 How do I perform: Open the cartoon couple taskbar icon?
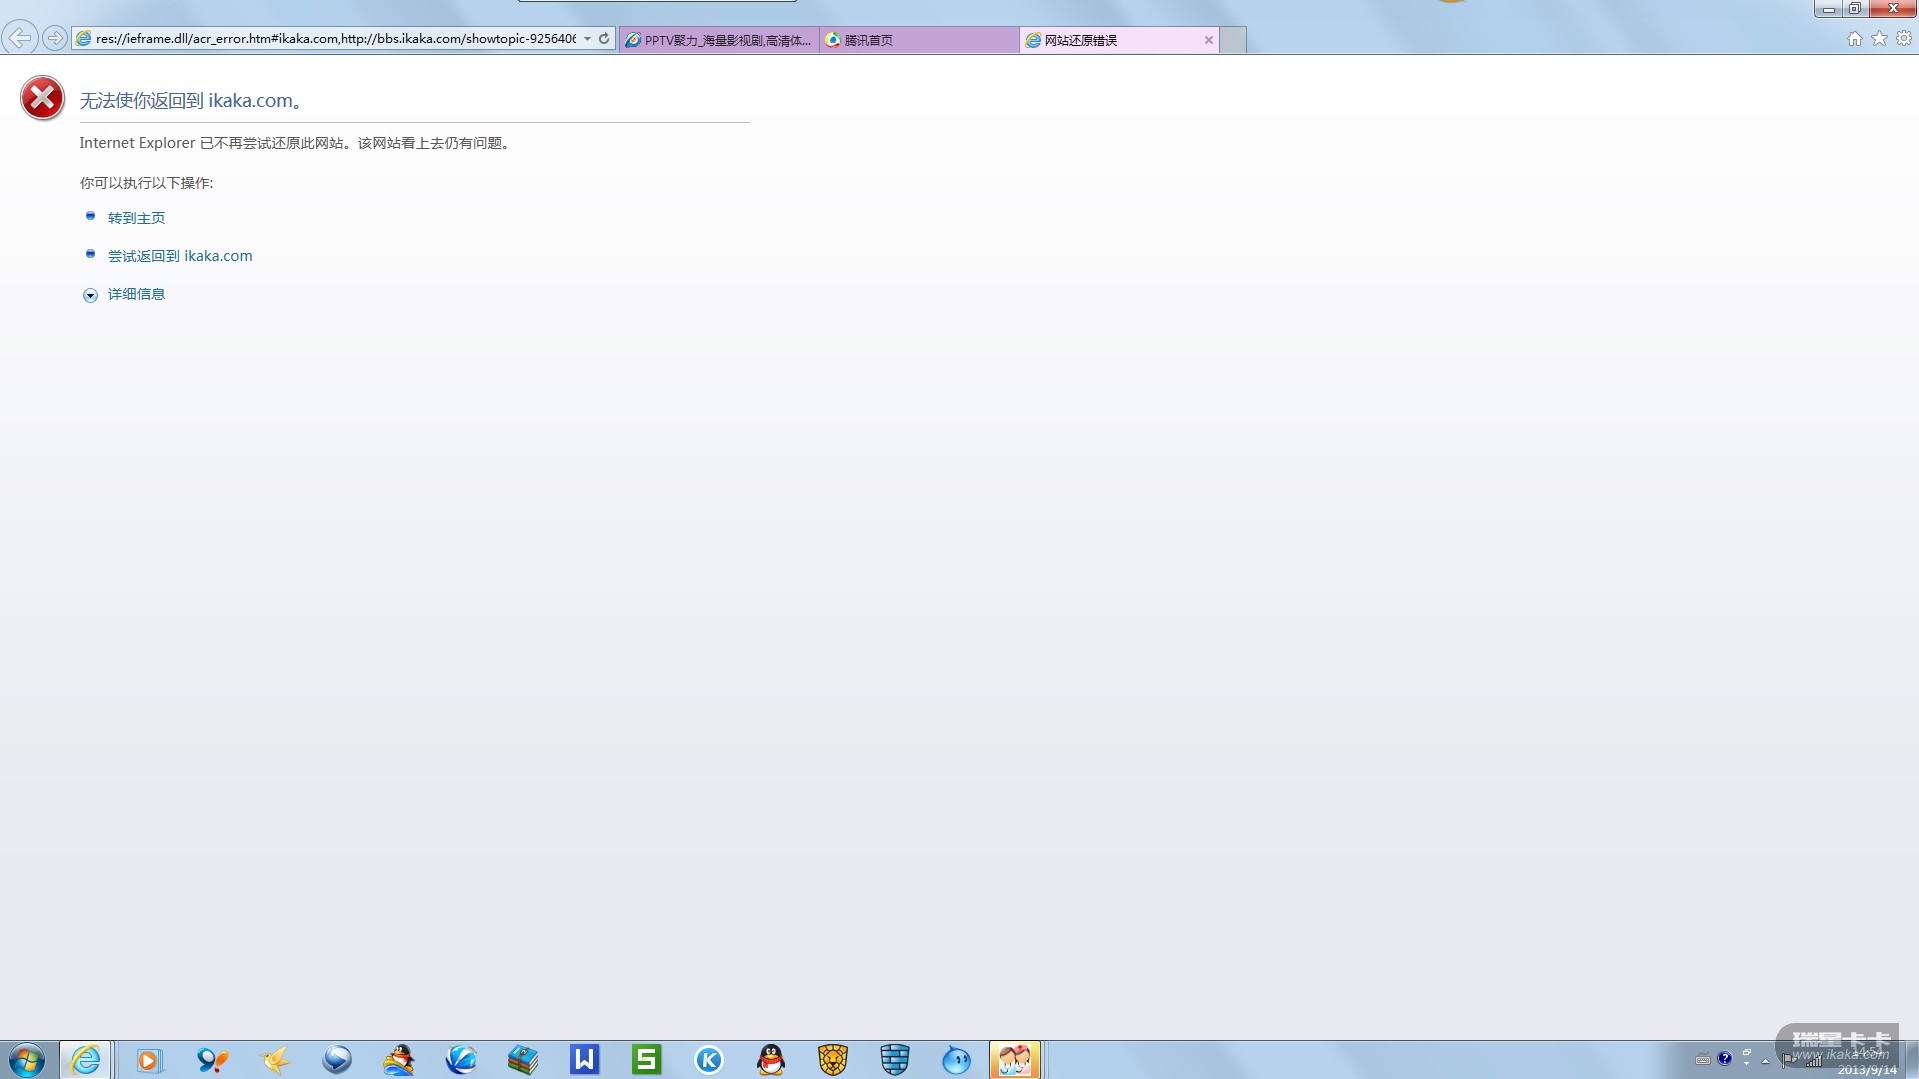(x=1015, y=1059)
